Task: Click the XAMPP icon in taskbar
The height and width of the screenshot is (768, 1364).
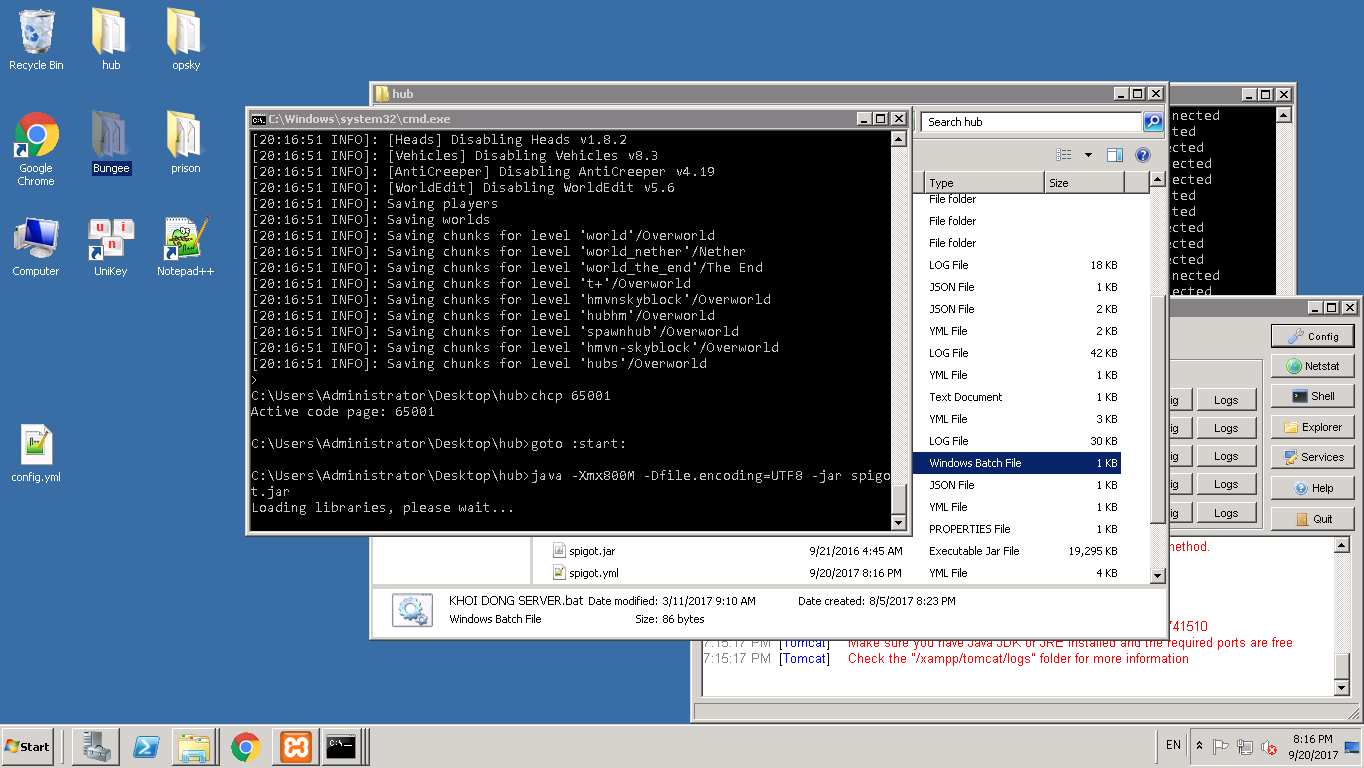Action: click(x=294, y=747)
